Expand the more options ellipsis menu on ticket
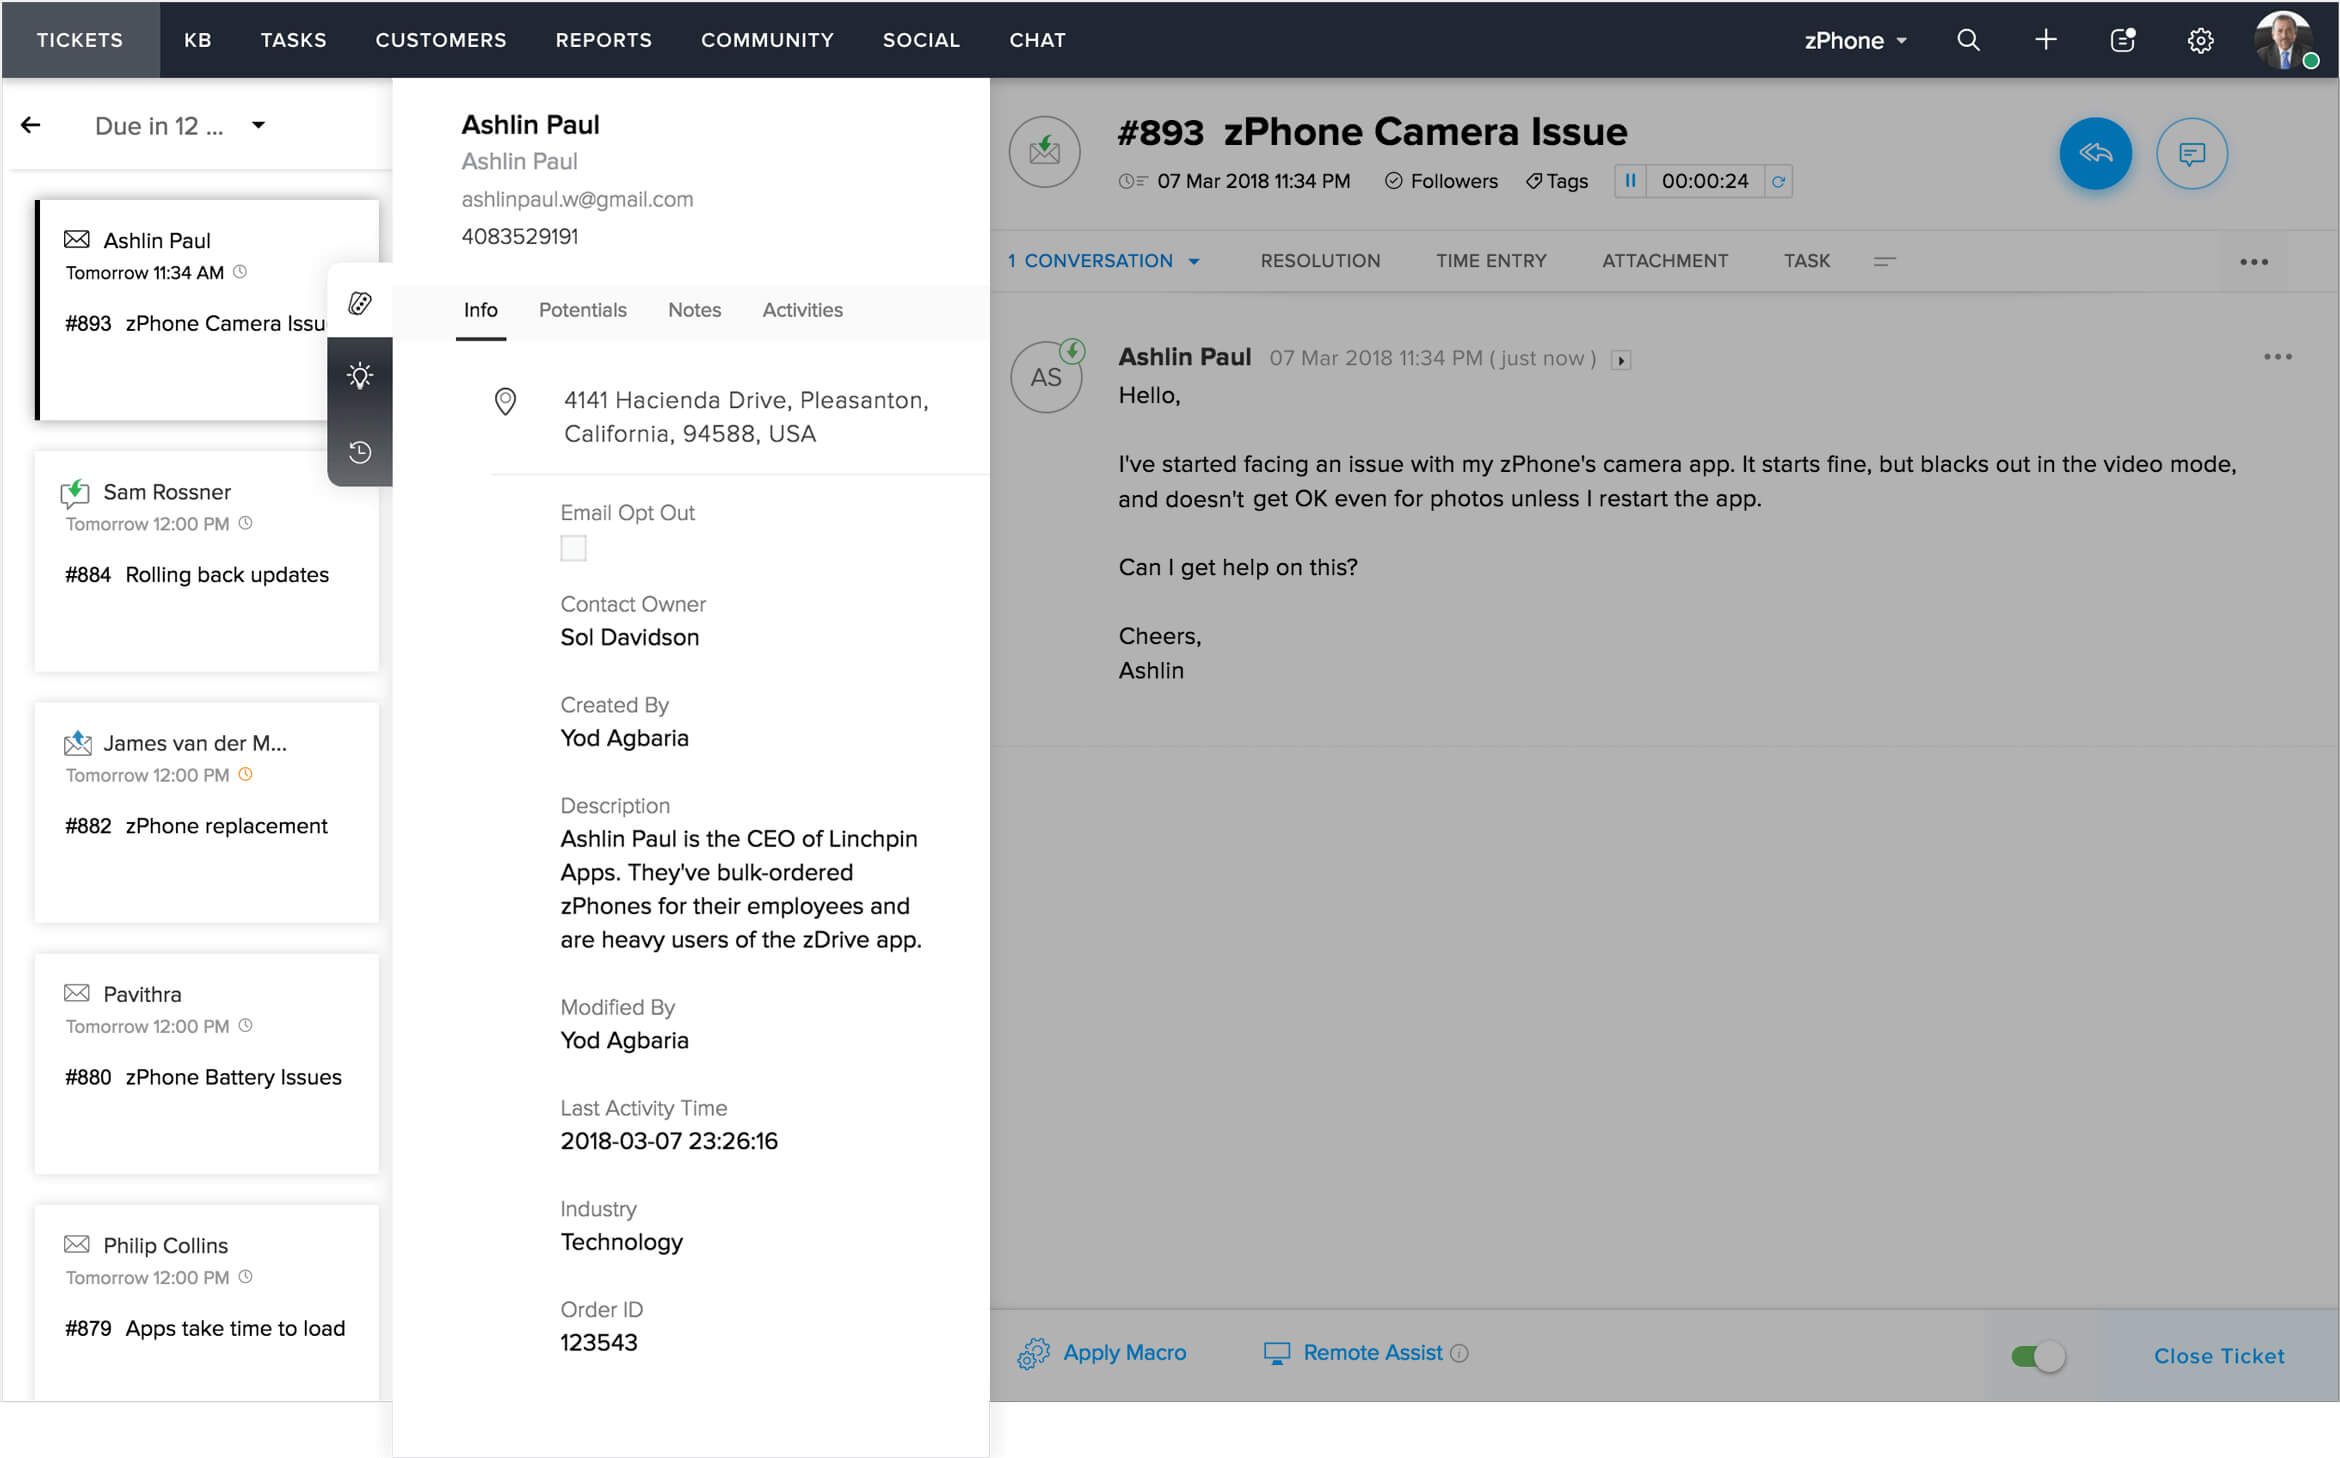Viewport: 2340px width, 1458px height. click(x=2254, y=262)
